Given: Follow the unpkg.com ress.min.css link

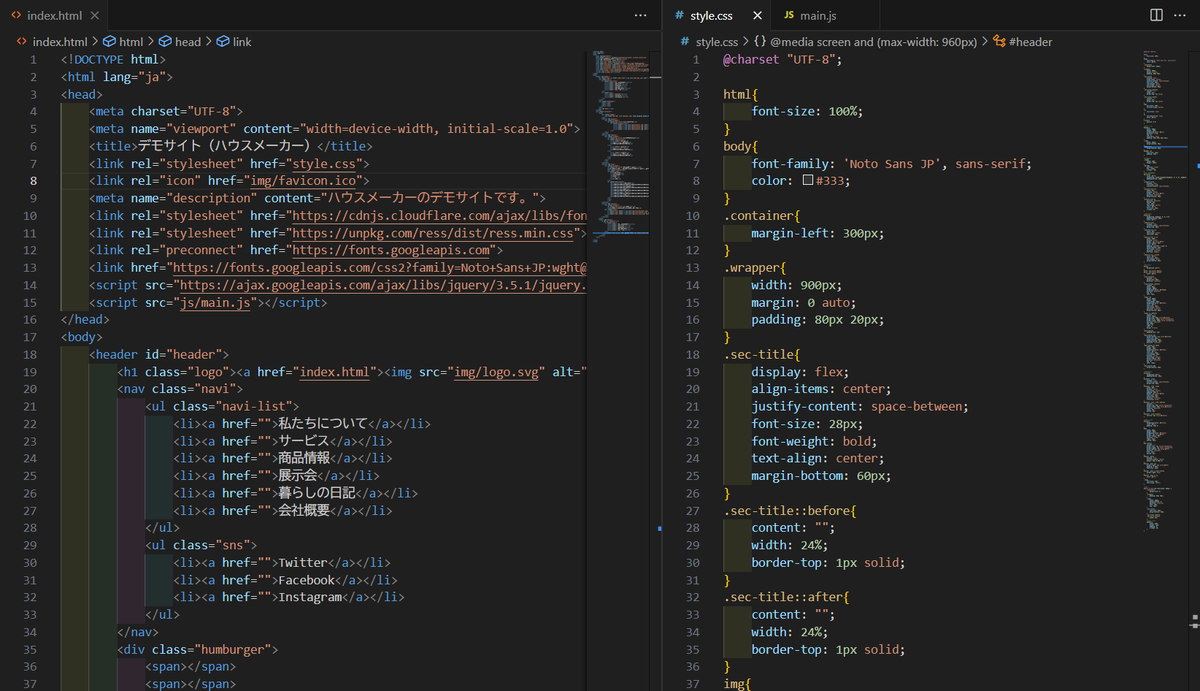Looking at the screenshot, I should pyautogui.click(x=433, y=233).
